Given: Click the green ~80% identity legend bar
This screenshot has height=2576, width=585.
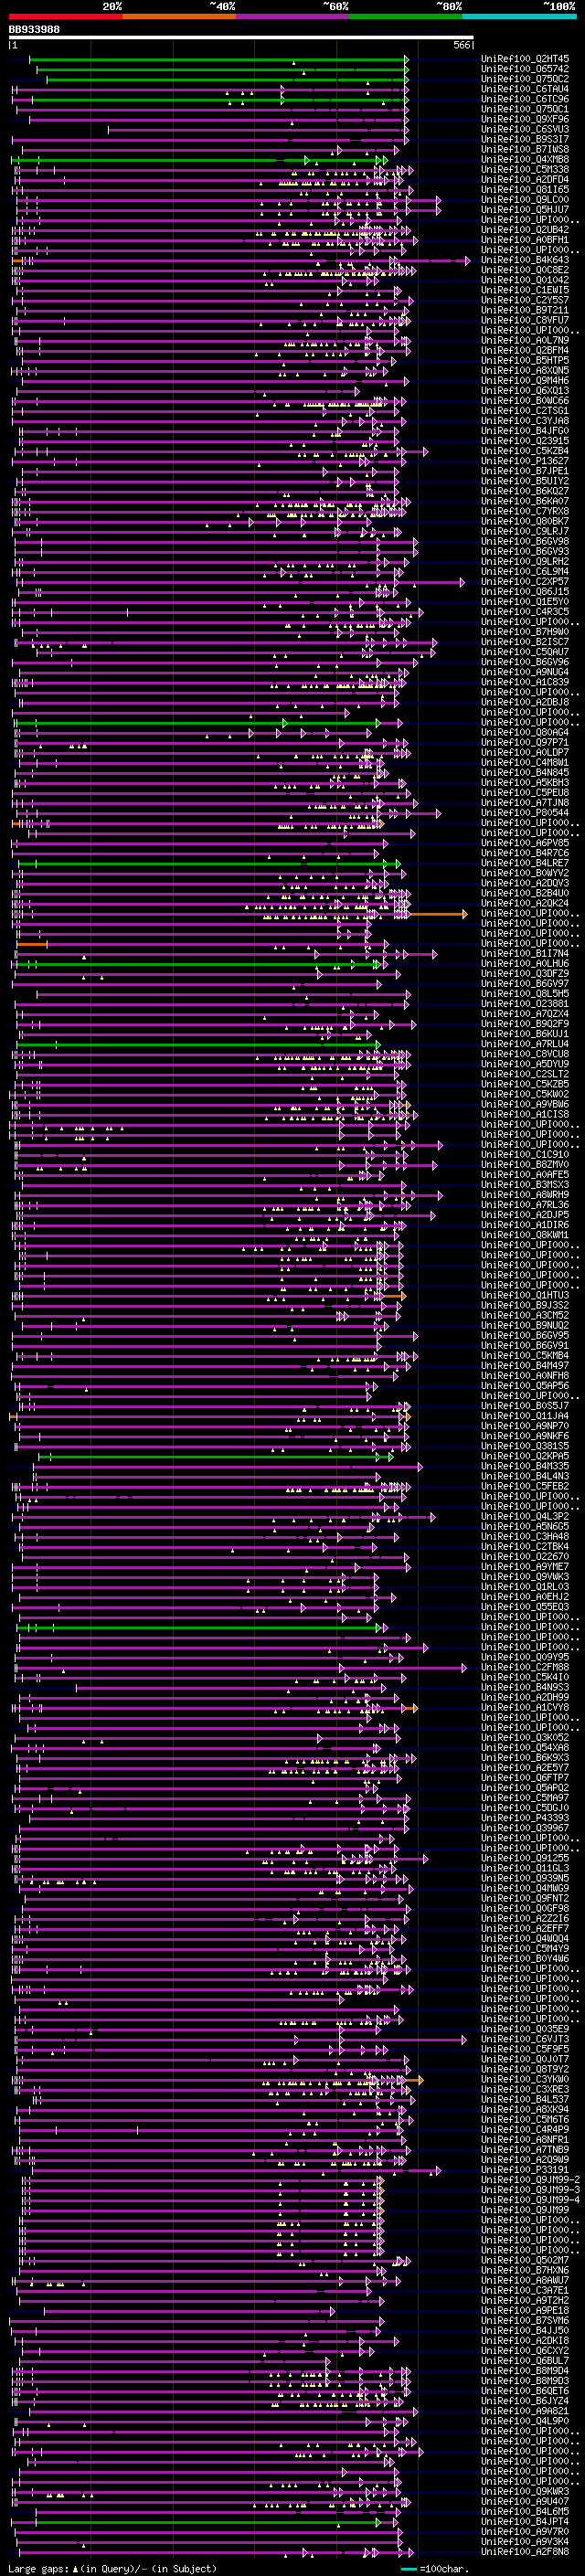Looking at the screenshot, I should point(406,17).
